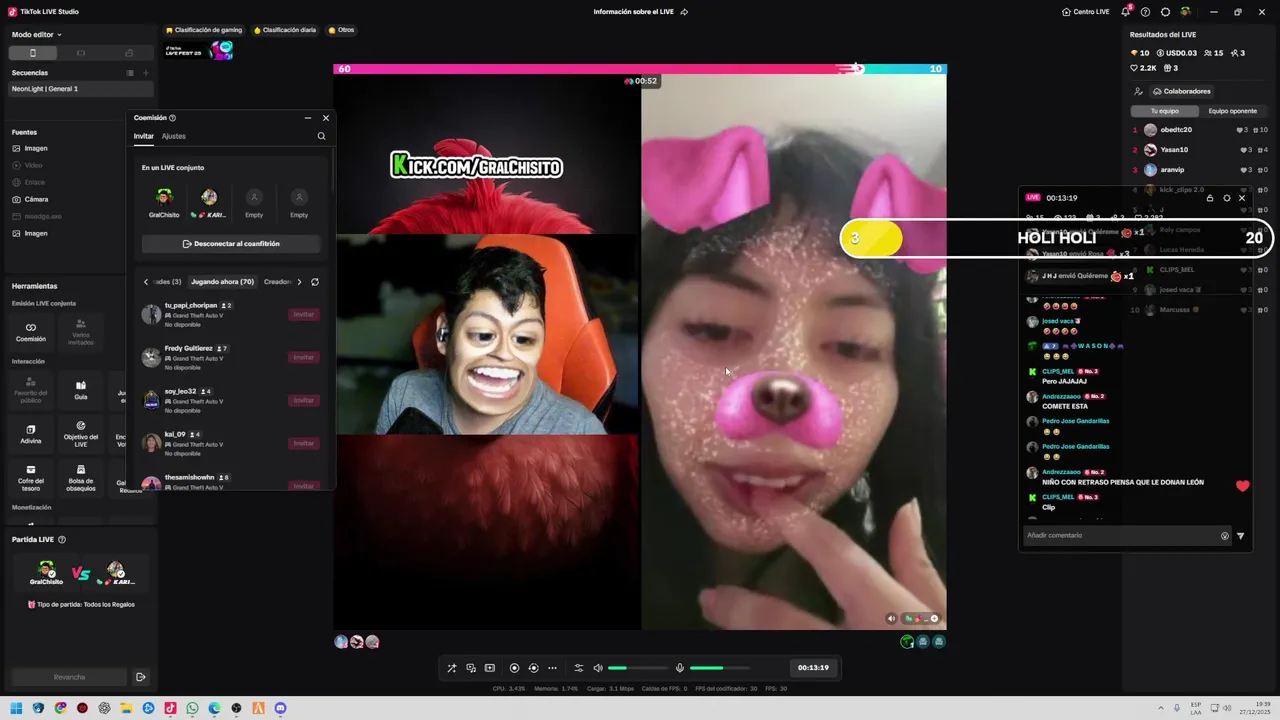Open the effects magic wand tool
Image resolution: width=1280 pixels, height=720 pixels.
(x=452, y=668)
